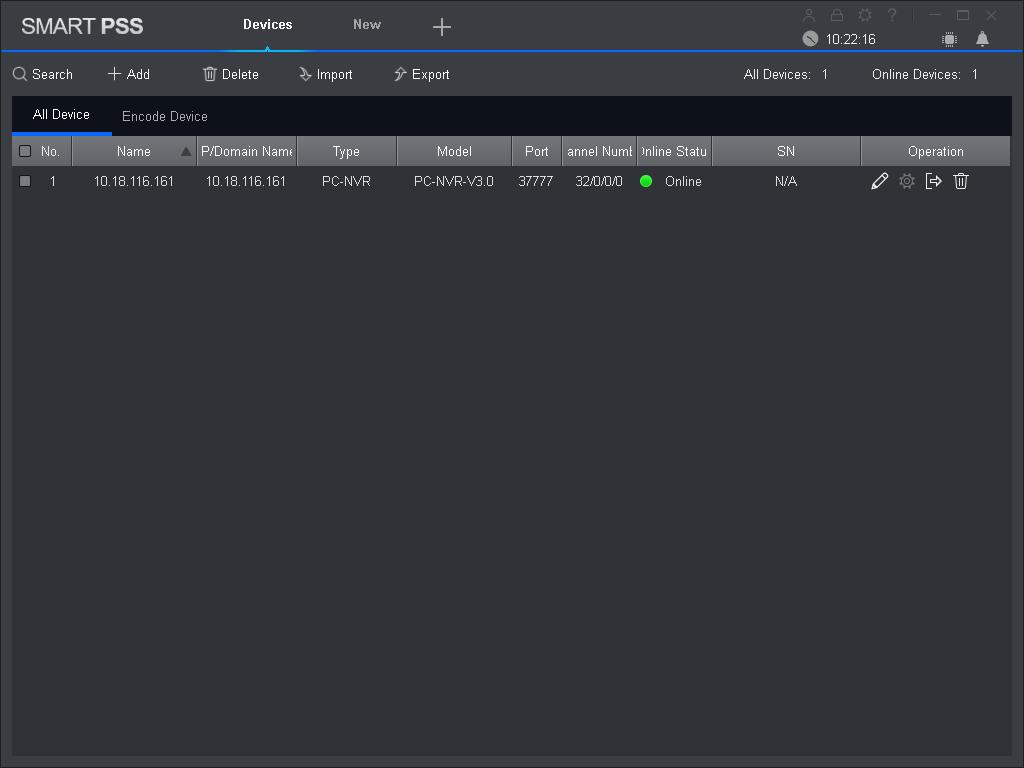Click the N/A serial number cell
The height and width of the screenshot is (768, 1024).
coord(786,181)
